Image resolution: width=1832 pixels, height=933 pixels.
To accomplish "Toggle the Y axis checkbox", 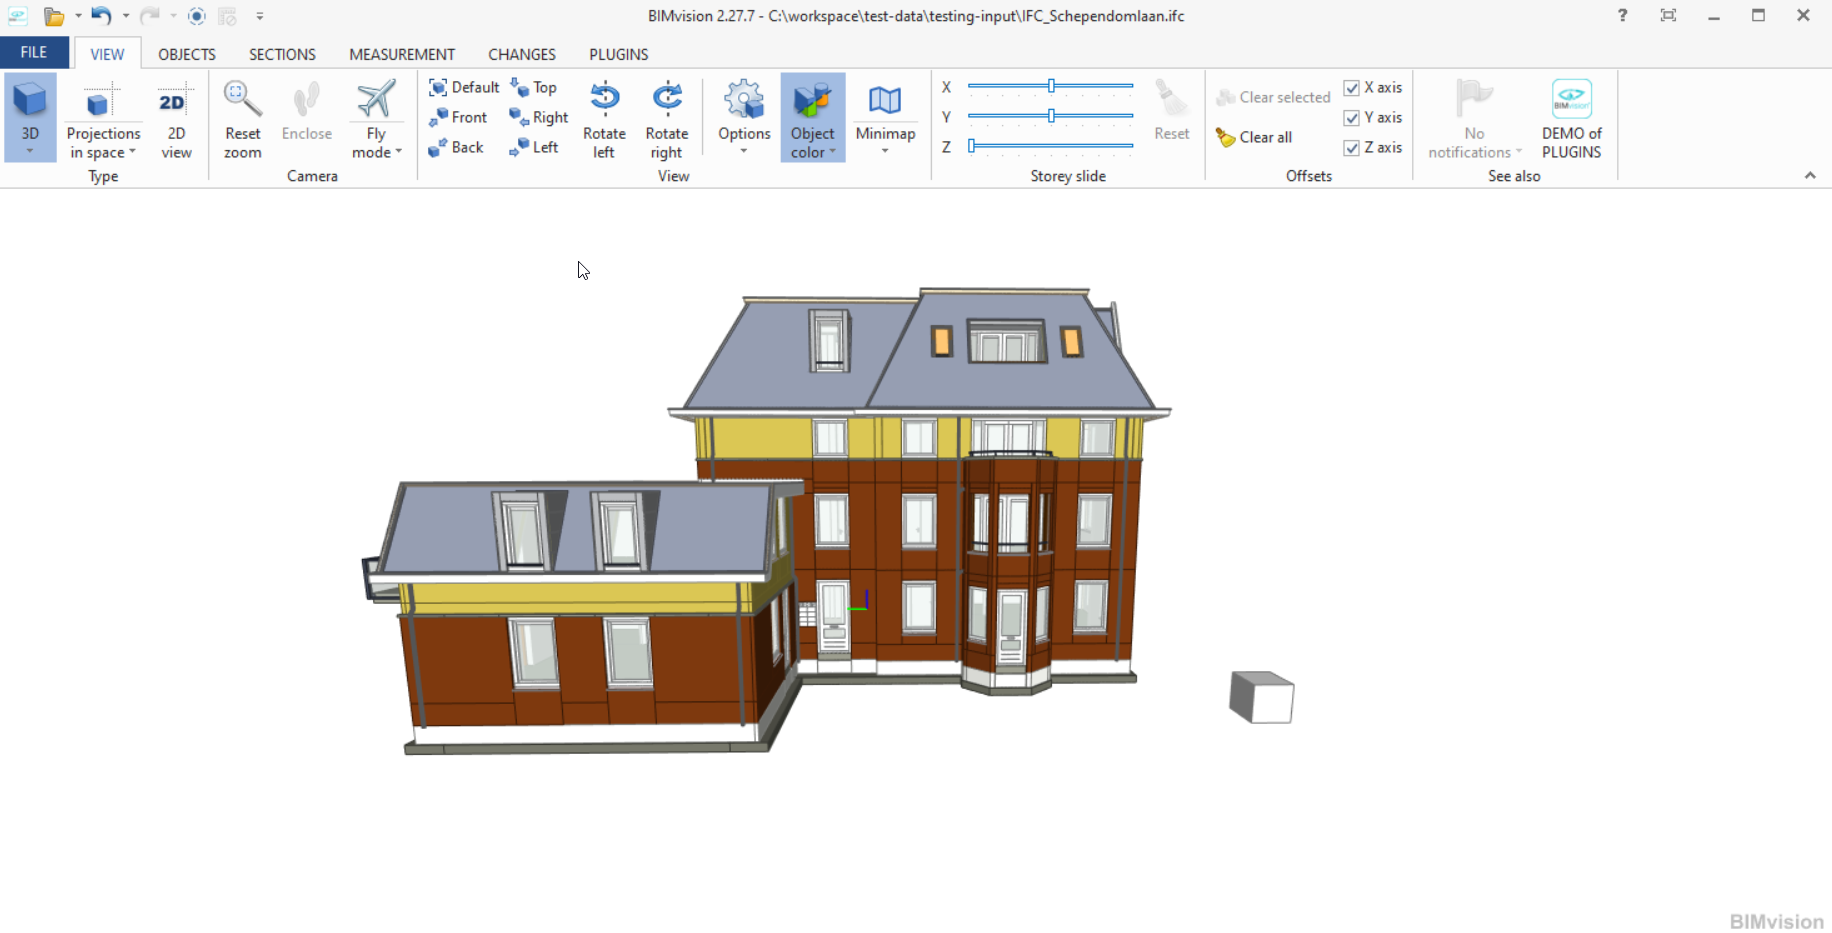I will [1352, 118].
